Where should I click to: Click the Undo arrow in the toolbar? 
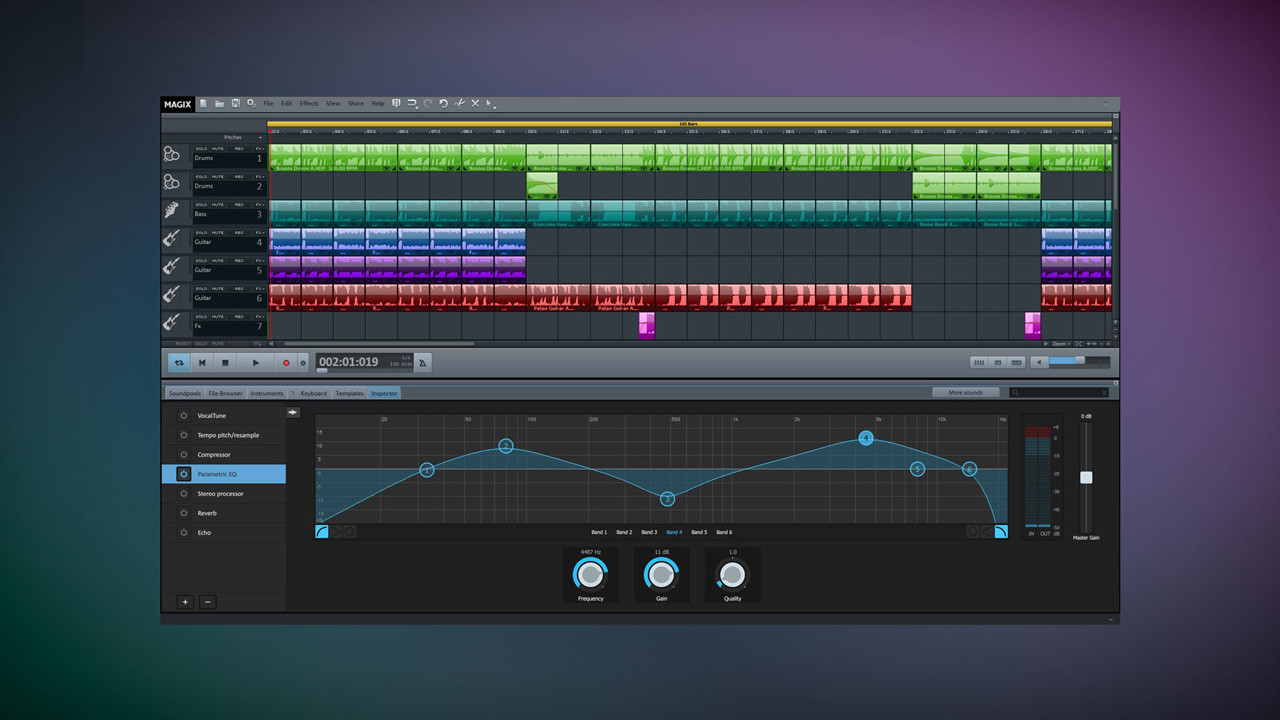point(443,103)
